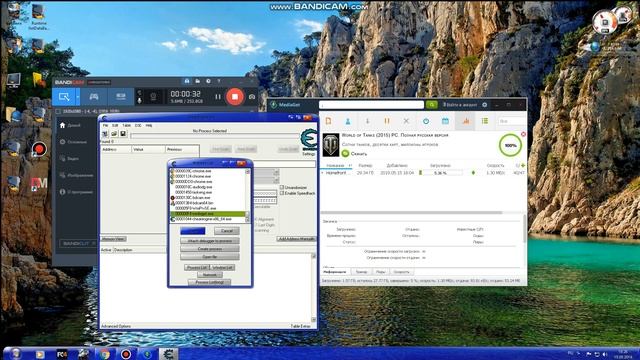Open Bandicam's output folder icon
The height and width of the screenshot is (360, 640).
tap(197, 81)
